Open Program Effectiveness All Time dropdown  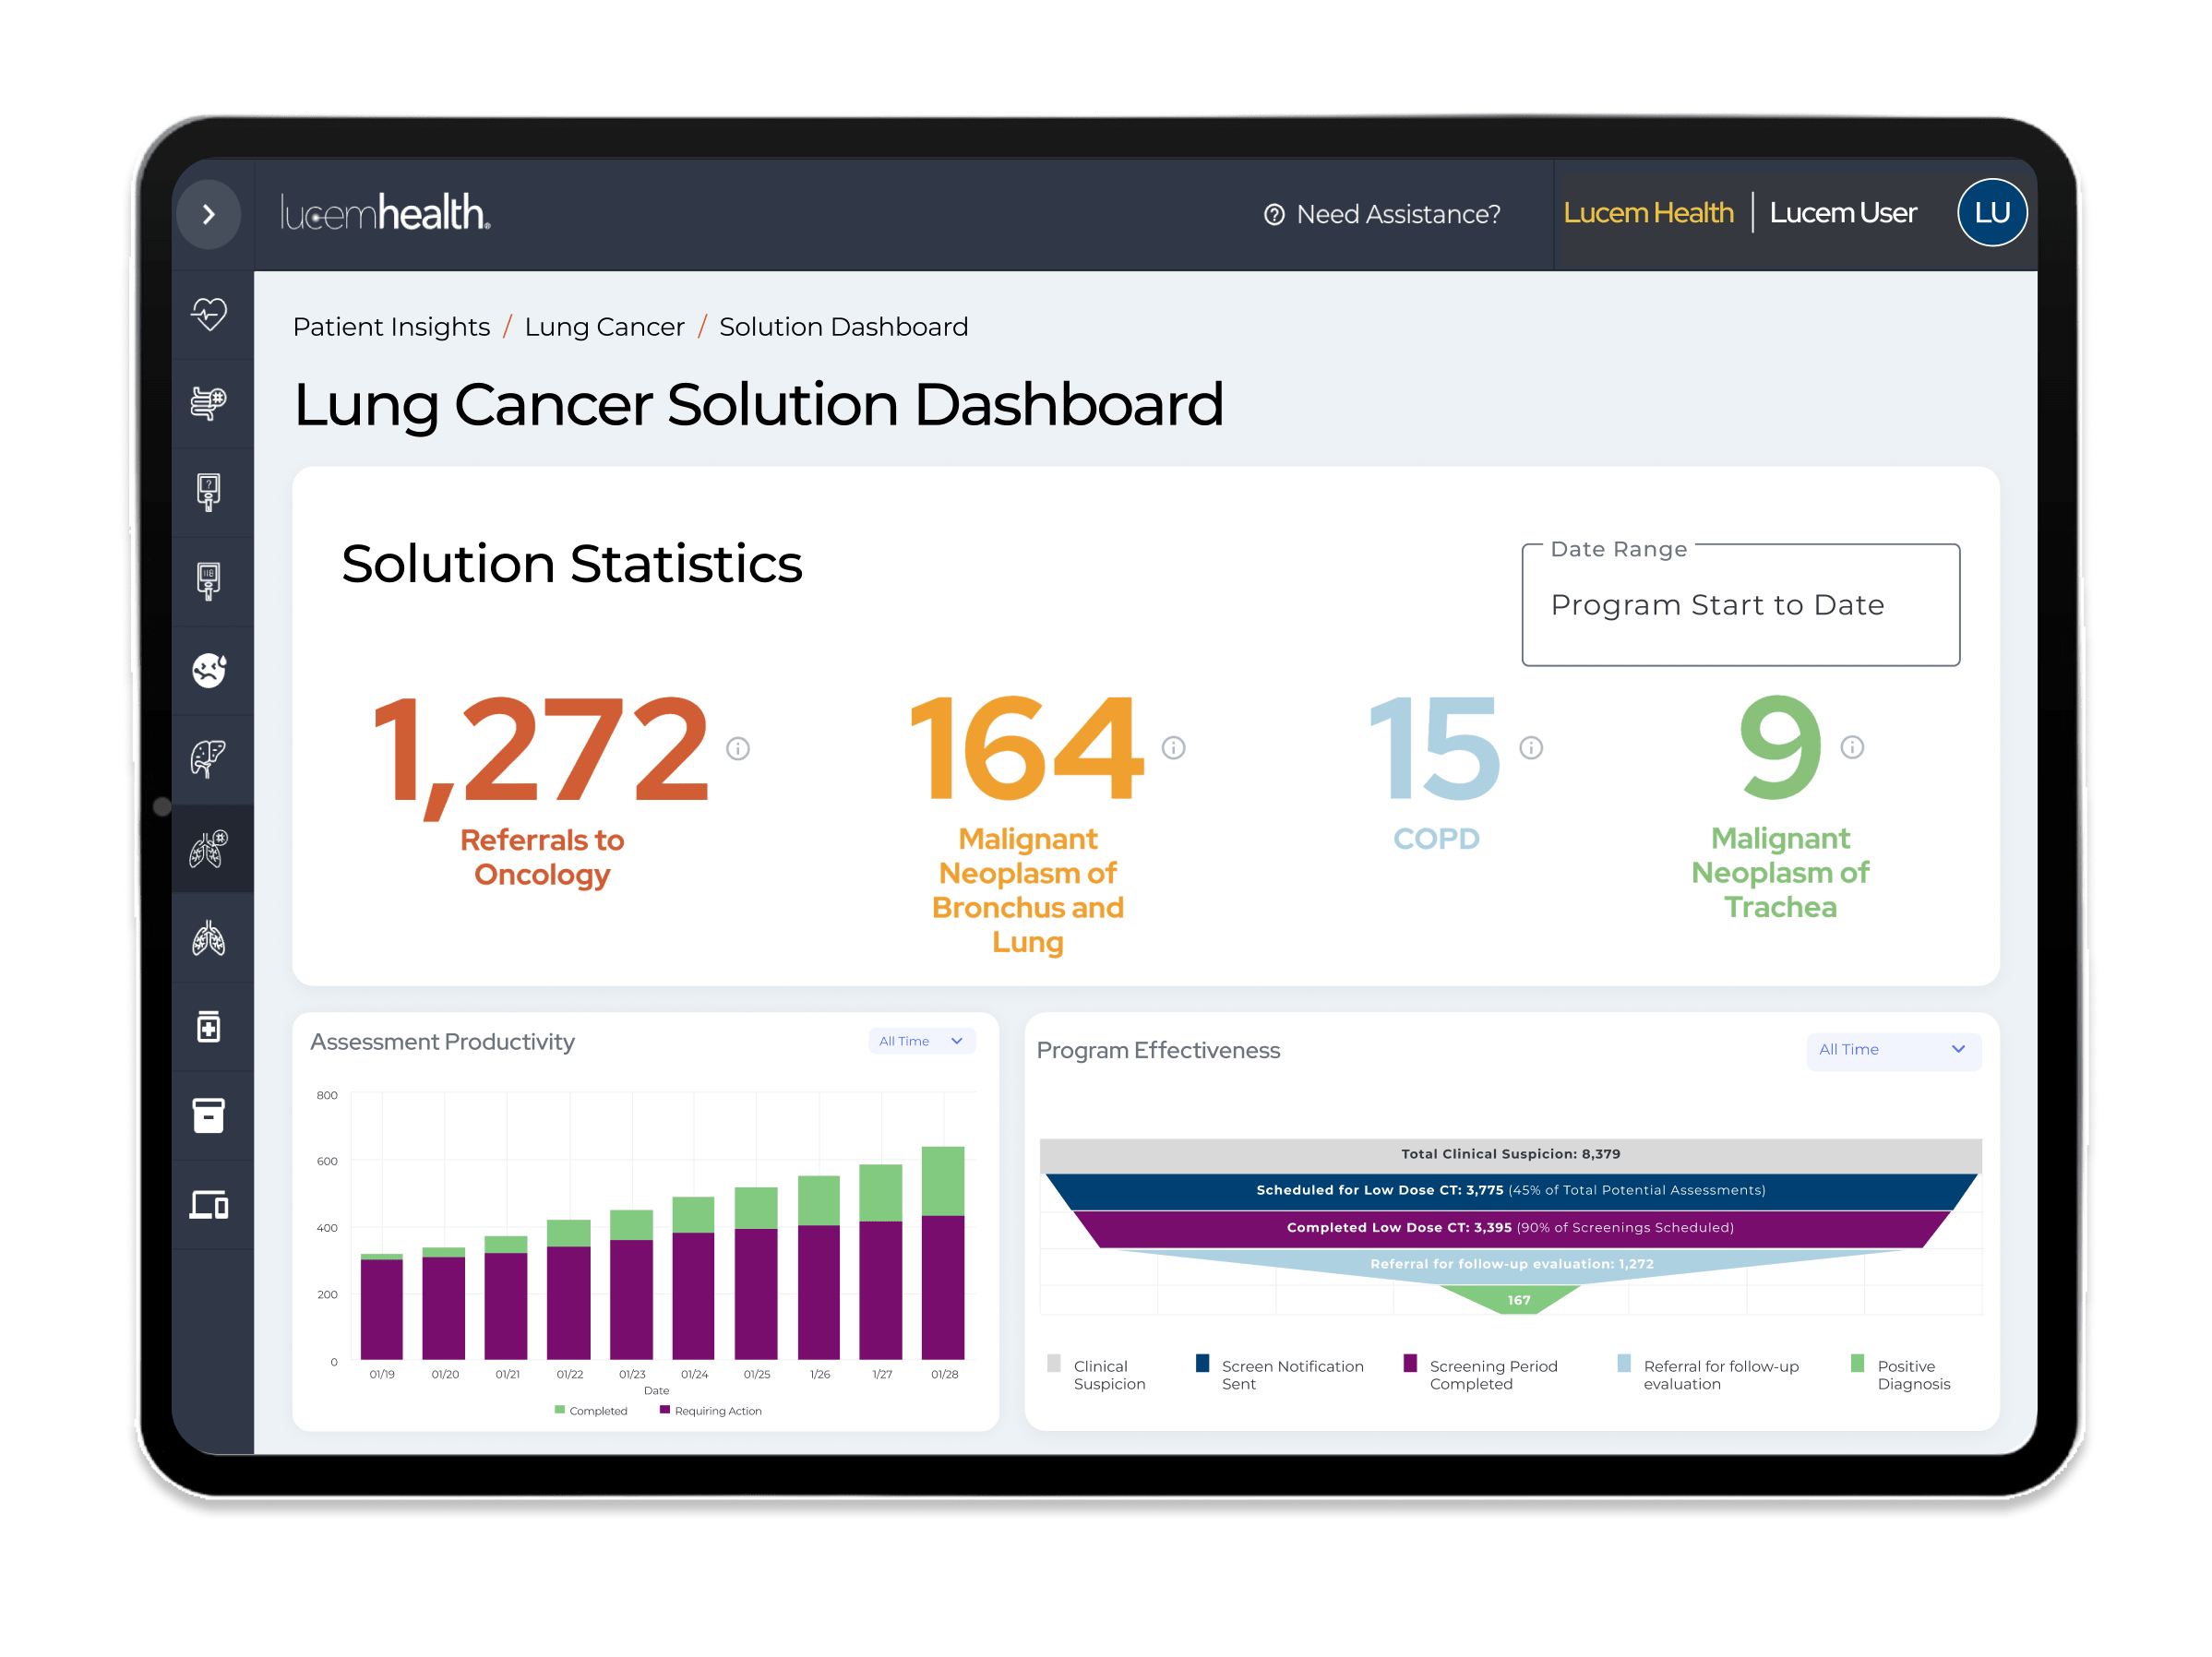click(x=1892, y=1050)
